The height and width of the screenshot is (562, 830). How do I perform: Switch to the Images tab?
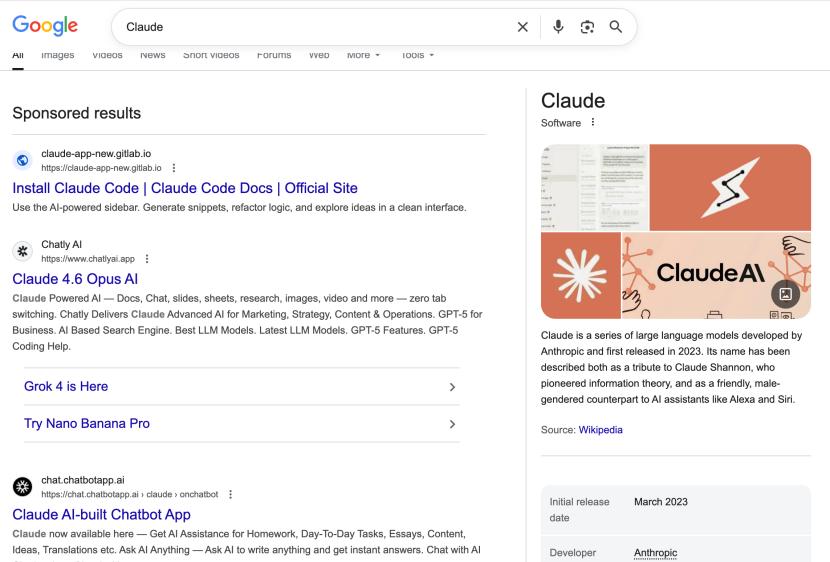[x=57, y=55]
